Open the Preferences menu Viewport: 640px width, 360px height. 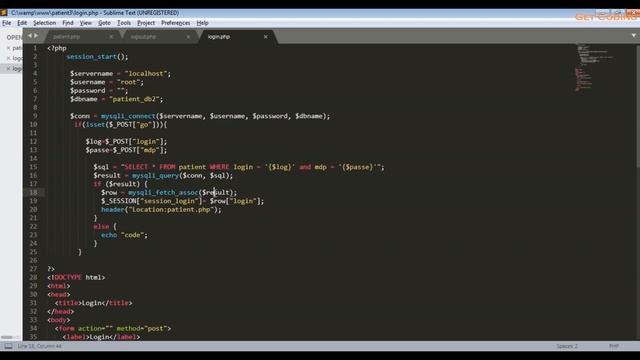point(176,23)
